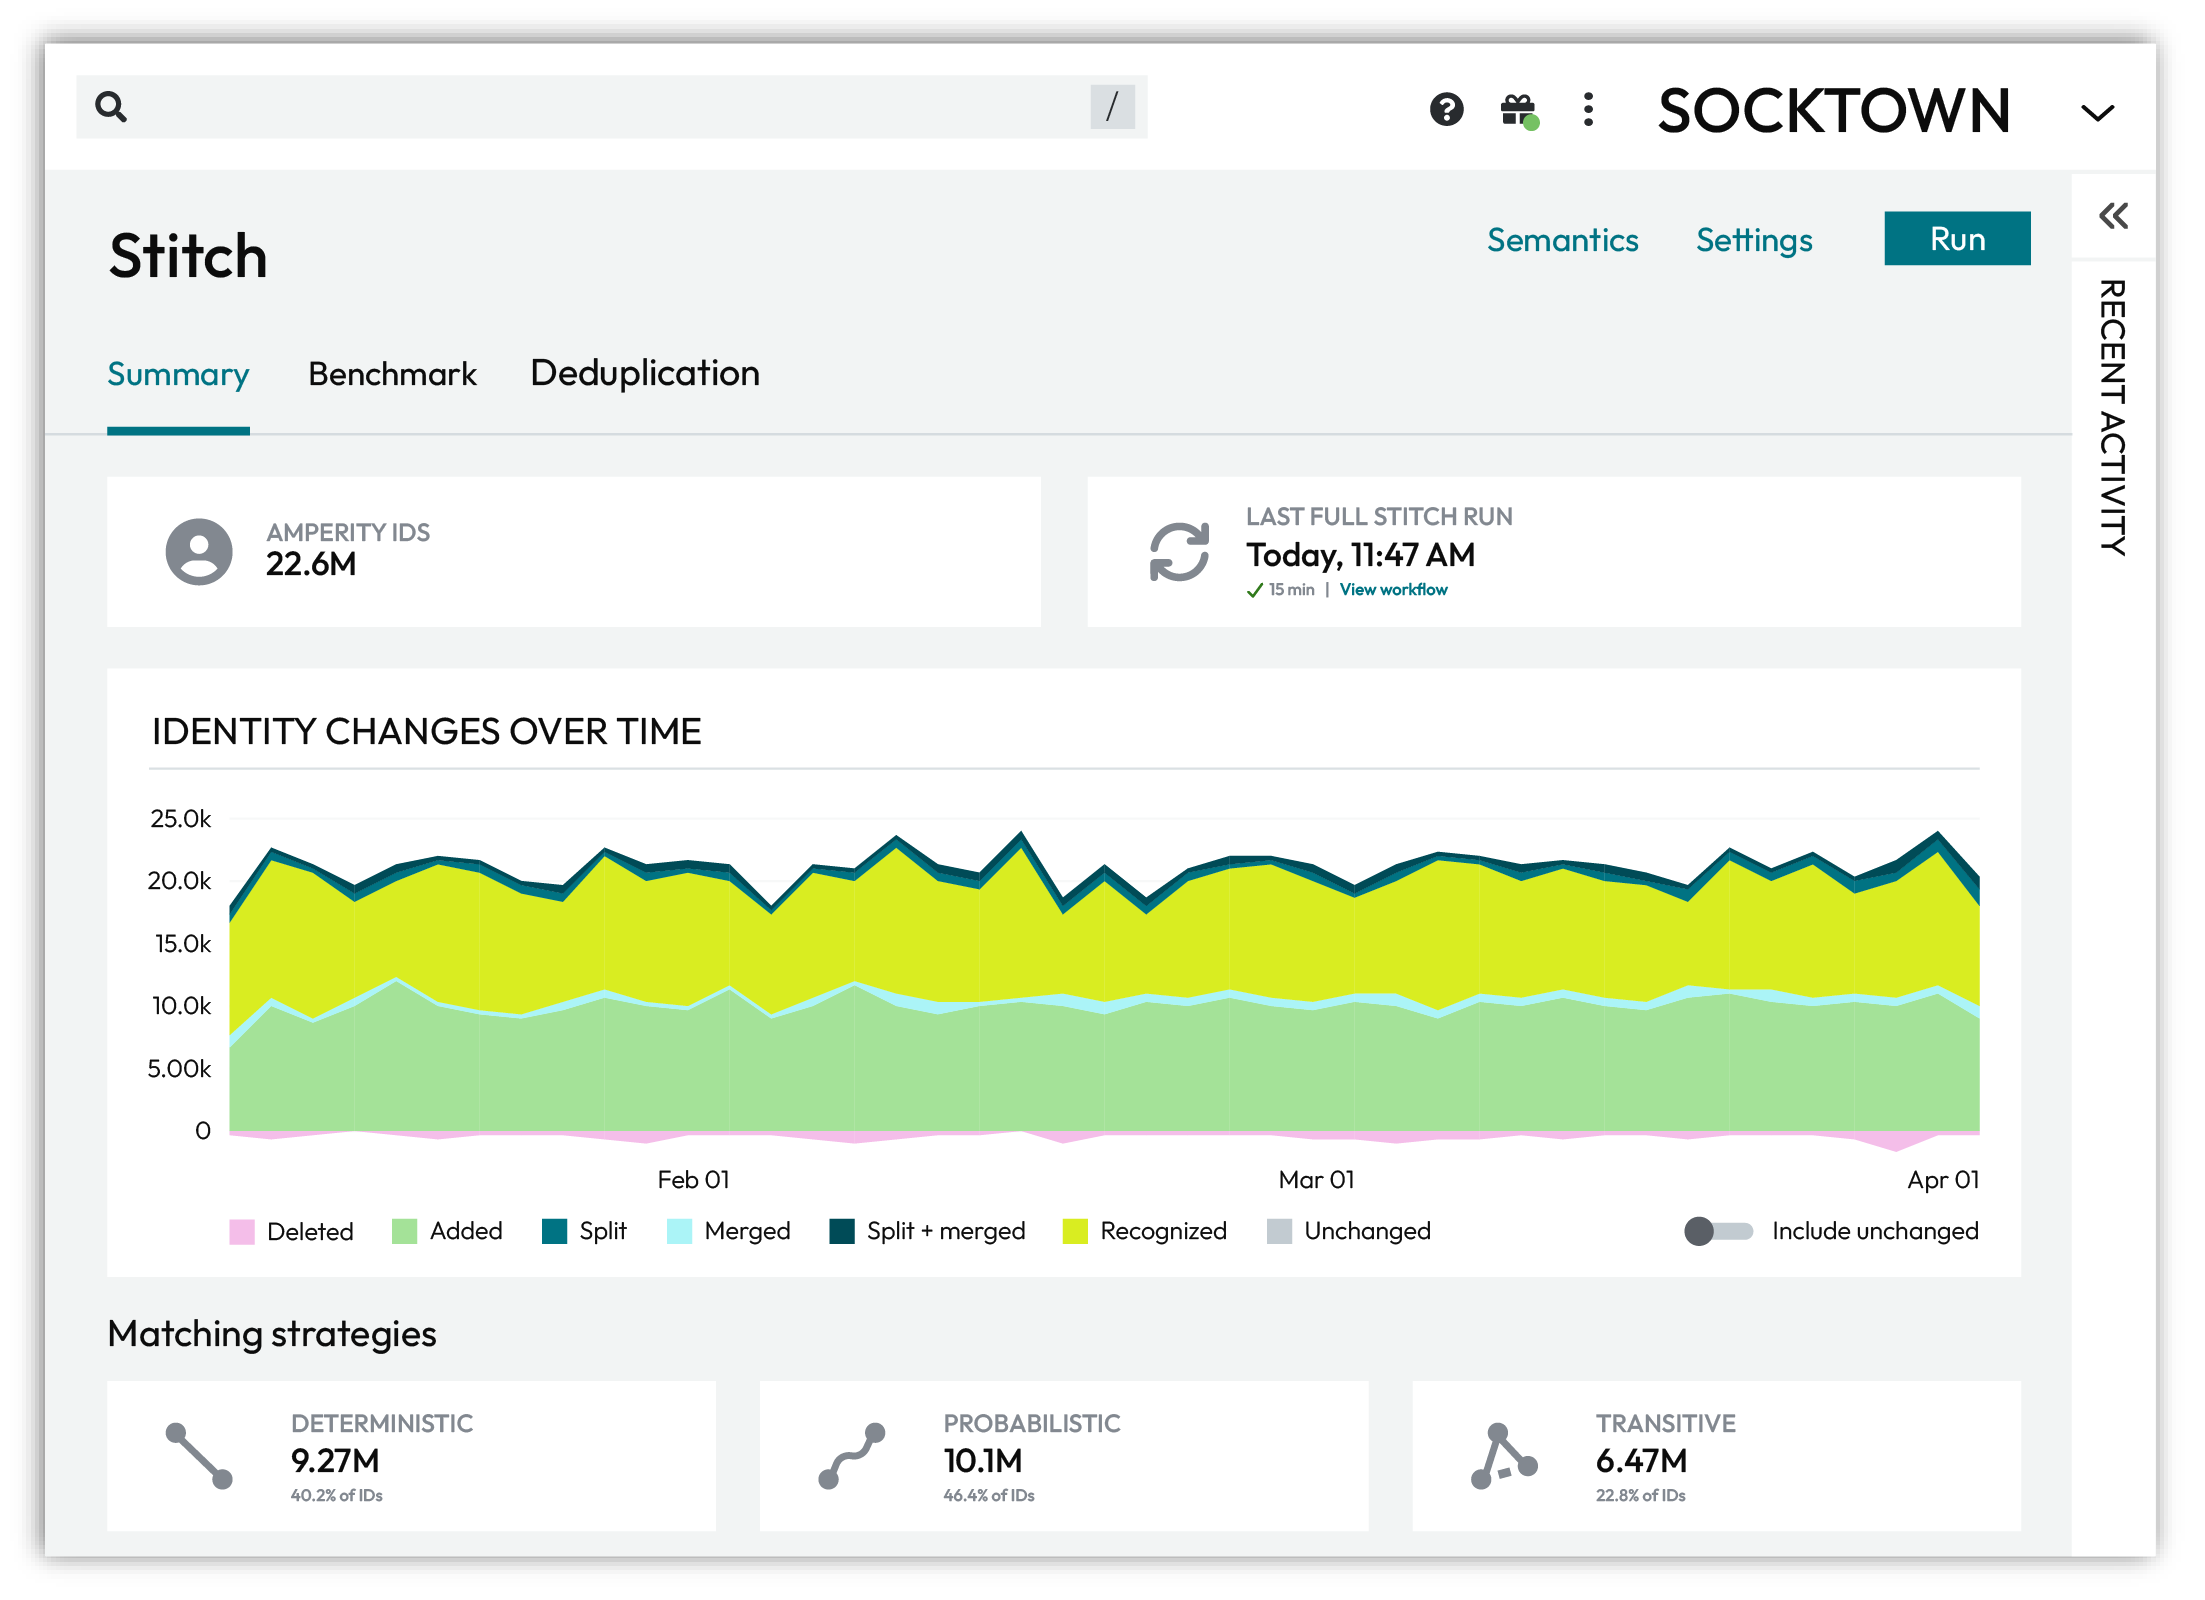This screenshot has height=1600, width=2205.
Task: Click the deterministic matching strategy icon
Action: [199, 1456]
